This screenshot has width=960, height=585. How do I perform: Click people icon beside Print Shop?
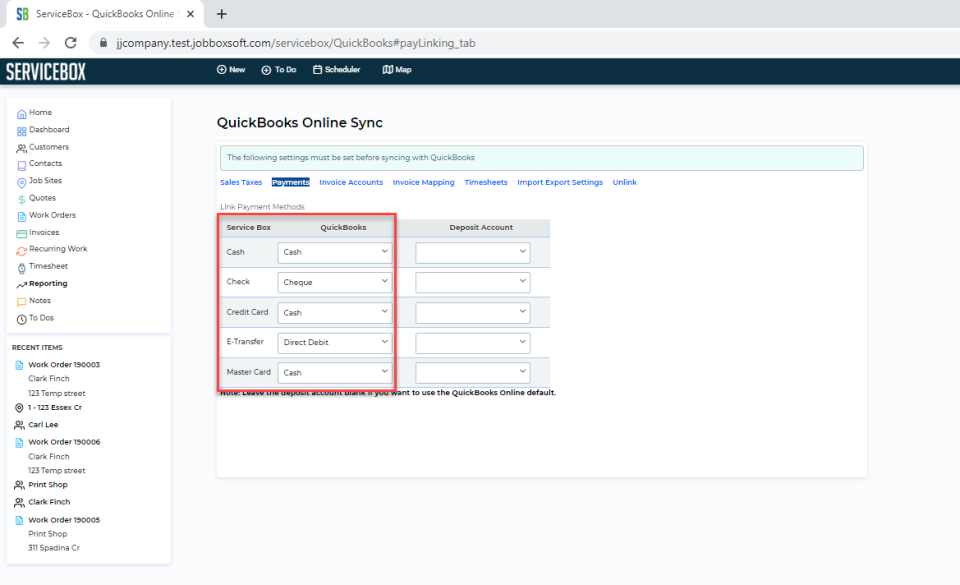tap(19, 485)
